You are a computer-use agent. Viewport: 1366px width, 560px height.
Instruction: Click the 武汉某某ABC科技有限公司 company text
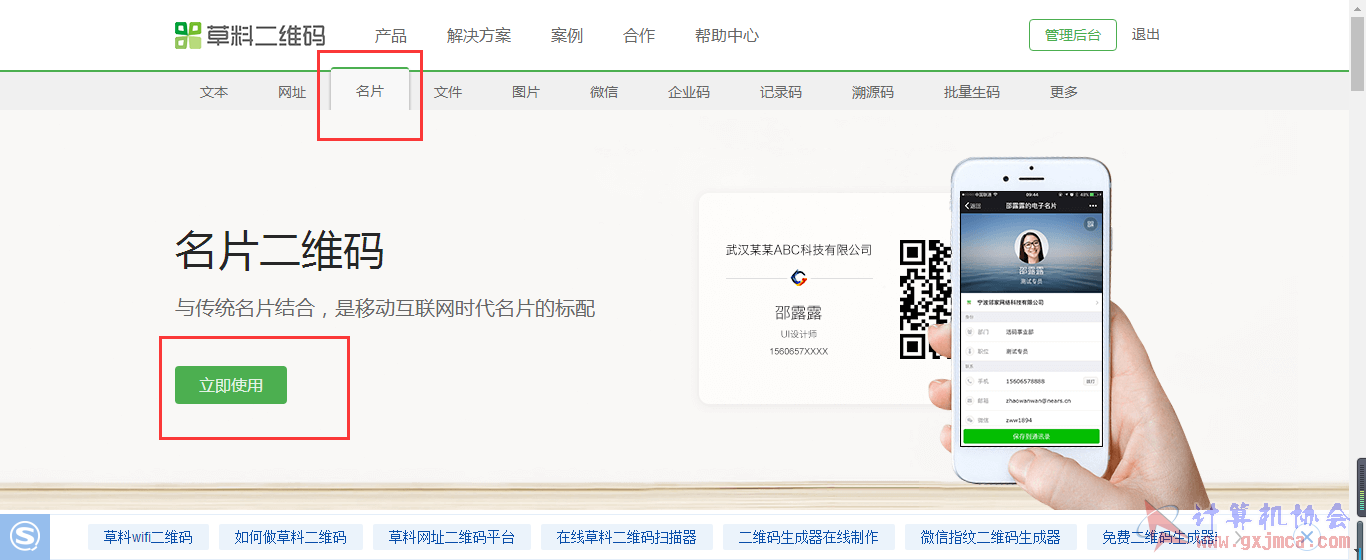(x=799, y=250)
